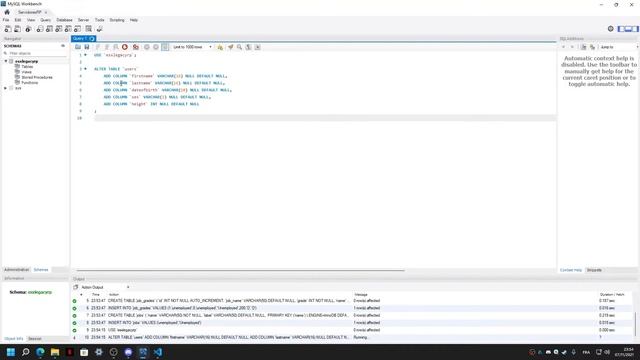Toggle the left sidebar panel visibility
Viewport: 640px width, 360px height.
click(x=621, y=29)
